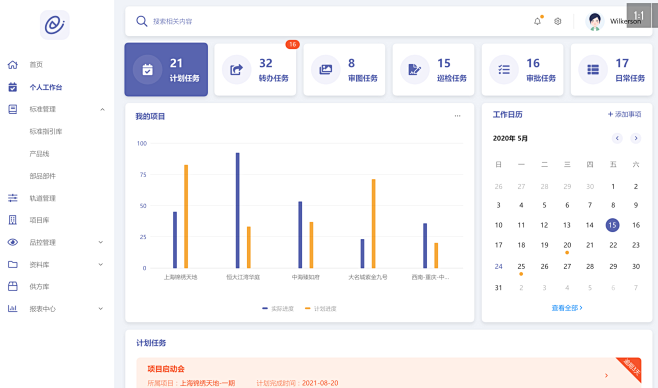Open 项目库 menu item
This screenshot has height=388, width=658.
point(39,220)
